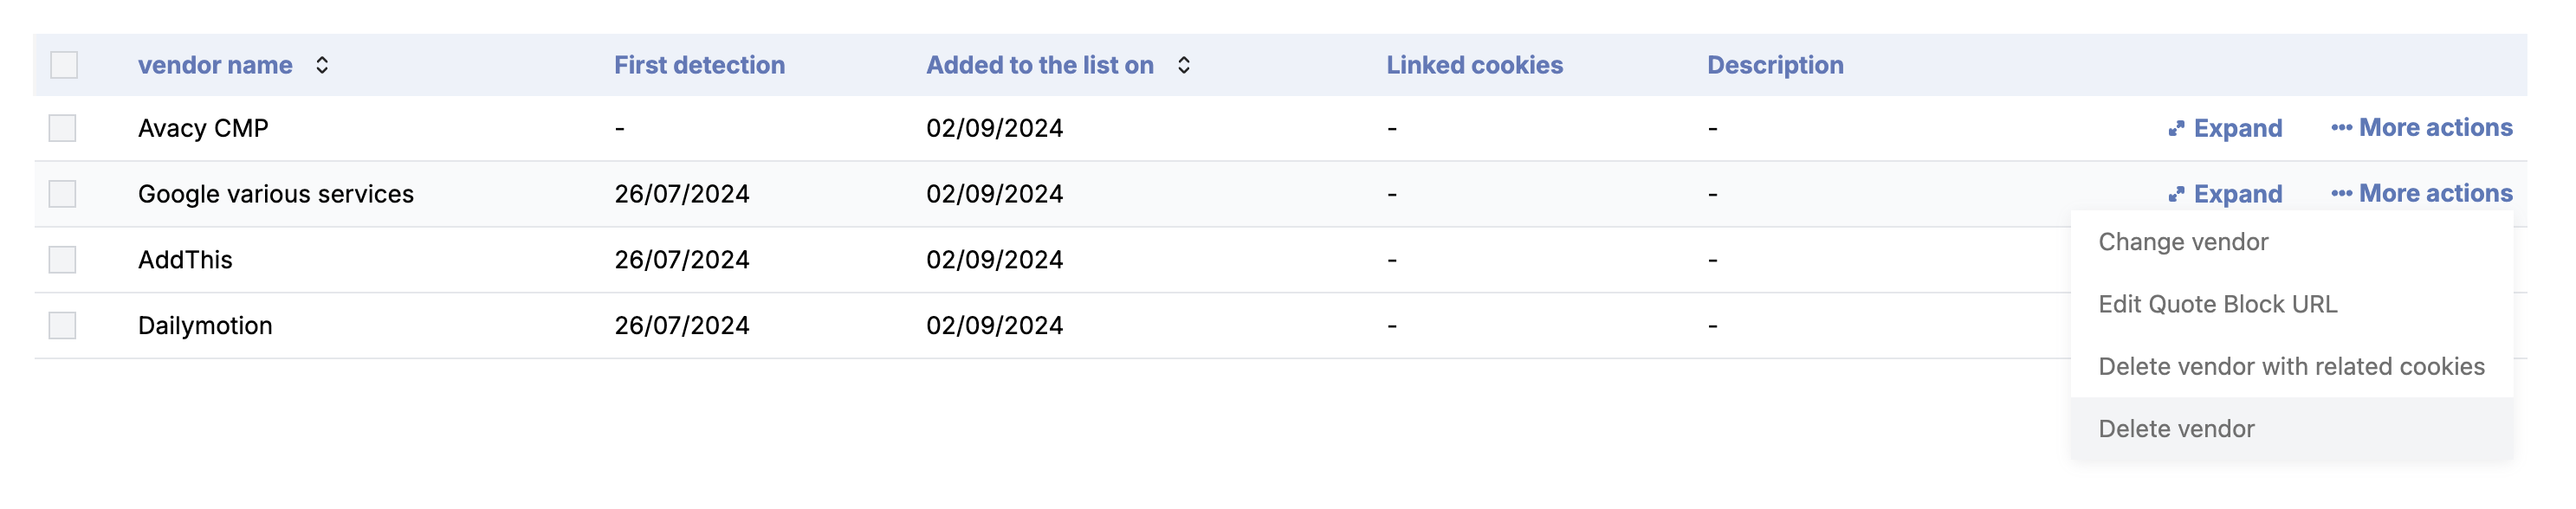Click the vendor name column header
2576x509 pixels.
(215, 65)
